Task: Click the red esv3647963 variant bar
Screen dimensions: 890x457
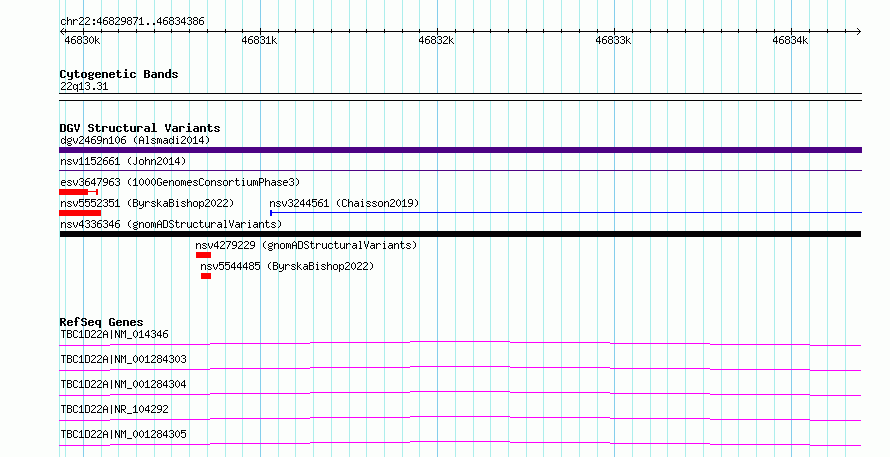Action: (x=78, y=192)
